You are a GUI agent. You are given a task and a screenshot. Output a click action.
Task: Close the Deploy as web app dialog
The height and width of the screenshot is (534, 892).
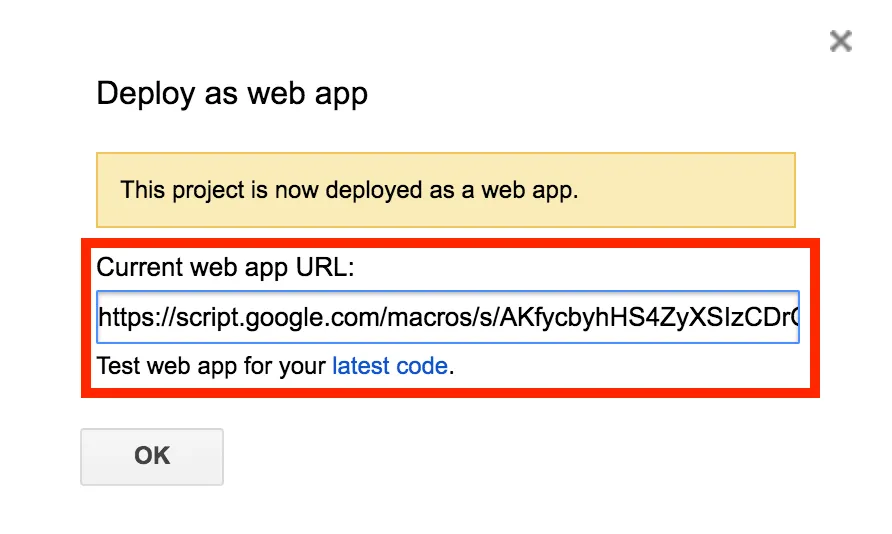pos(840,41)
